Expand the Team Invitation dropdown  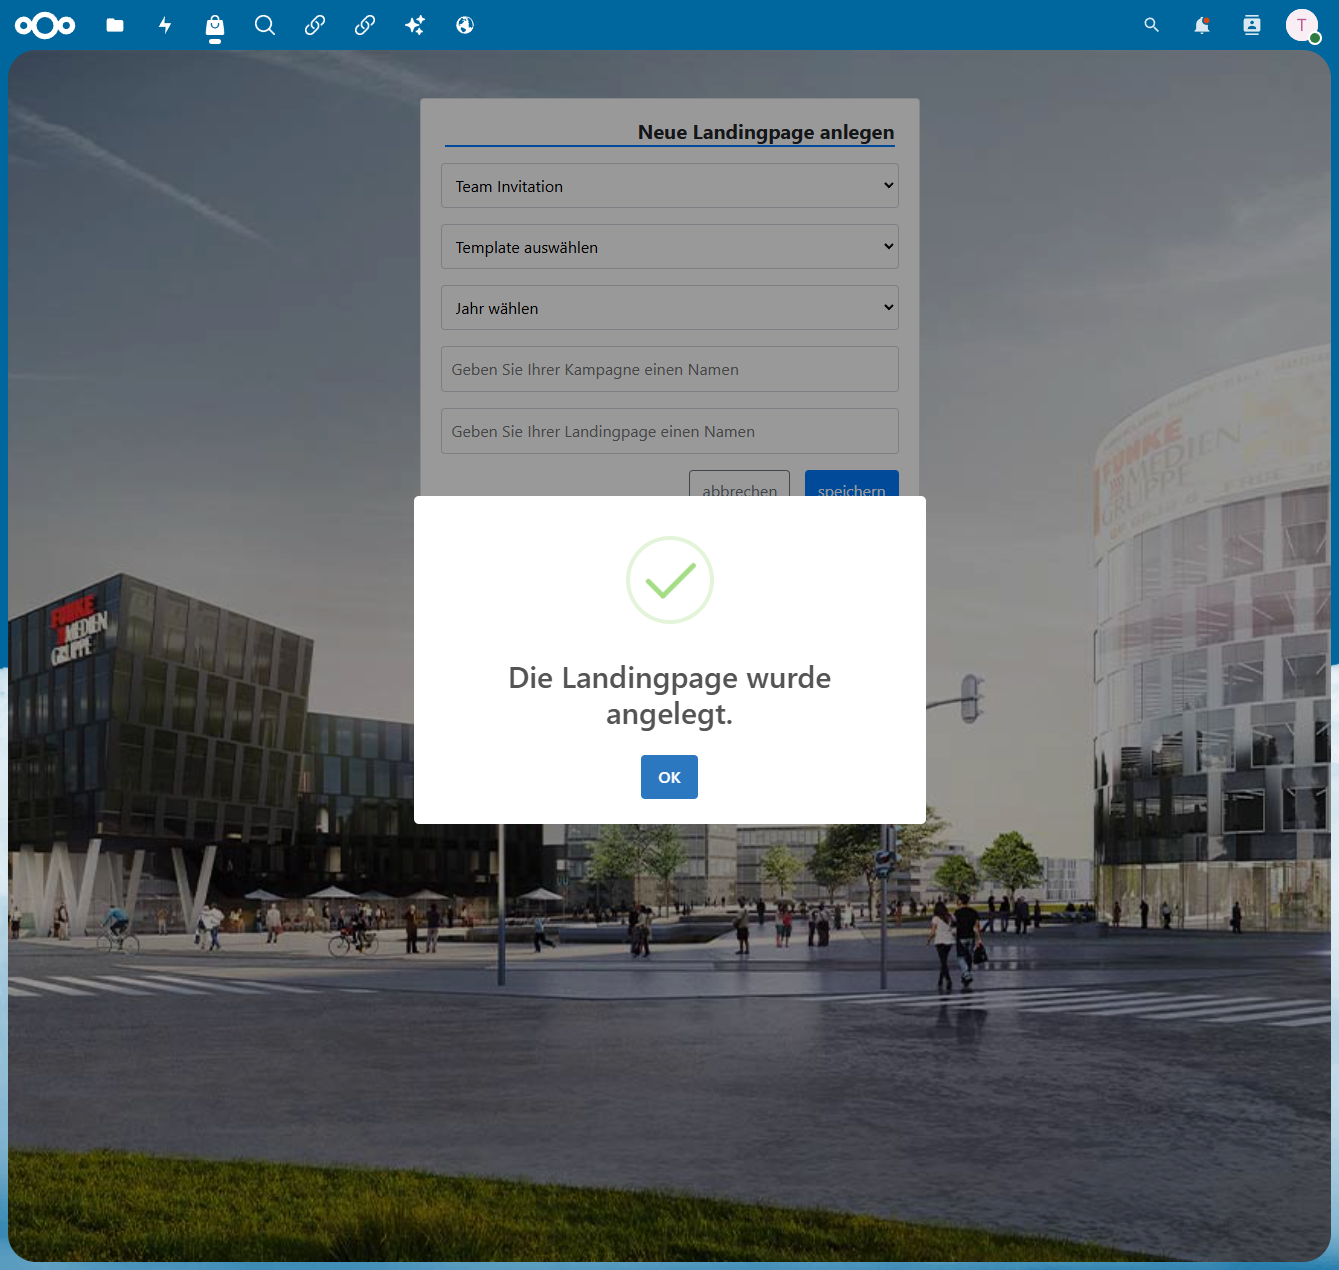pos(670,186)
